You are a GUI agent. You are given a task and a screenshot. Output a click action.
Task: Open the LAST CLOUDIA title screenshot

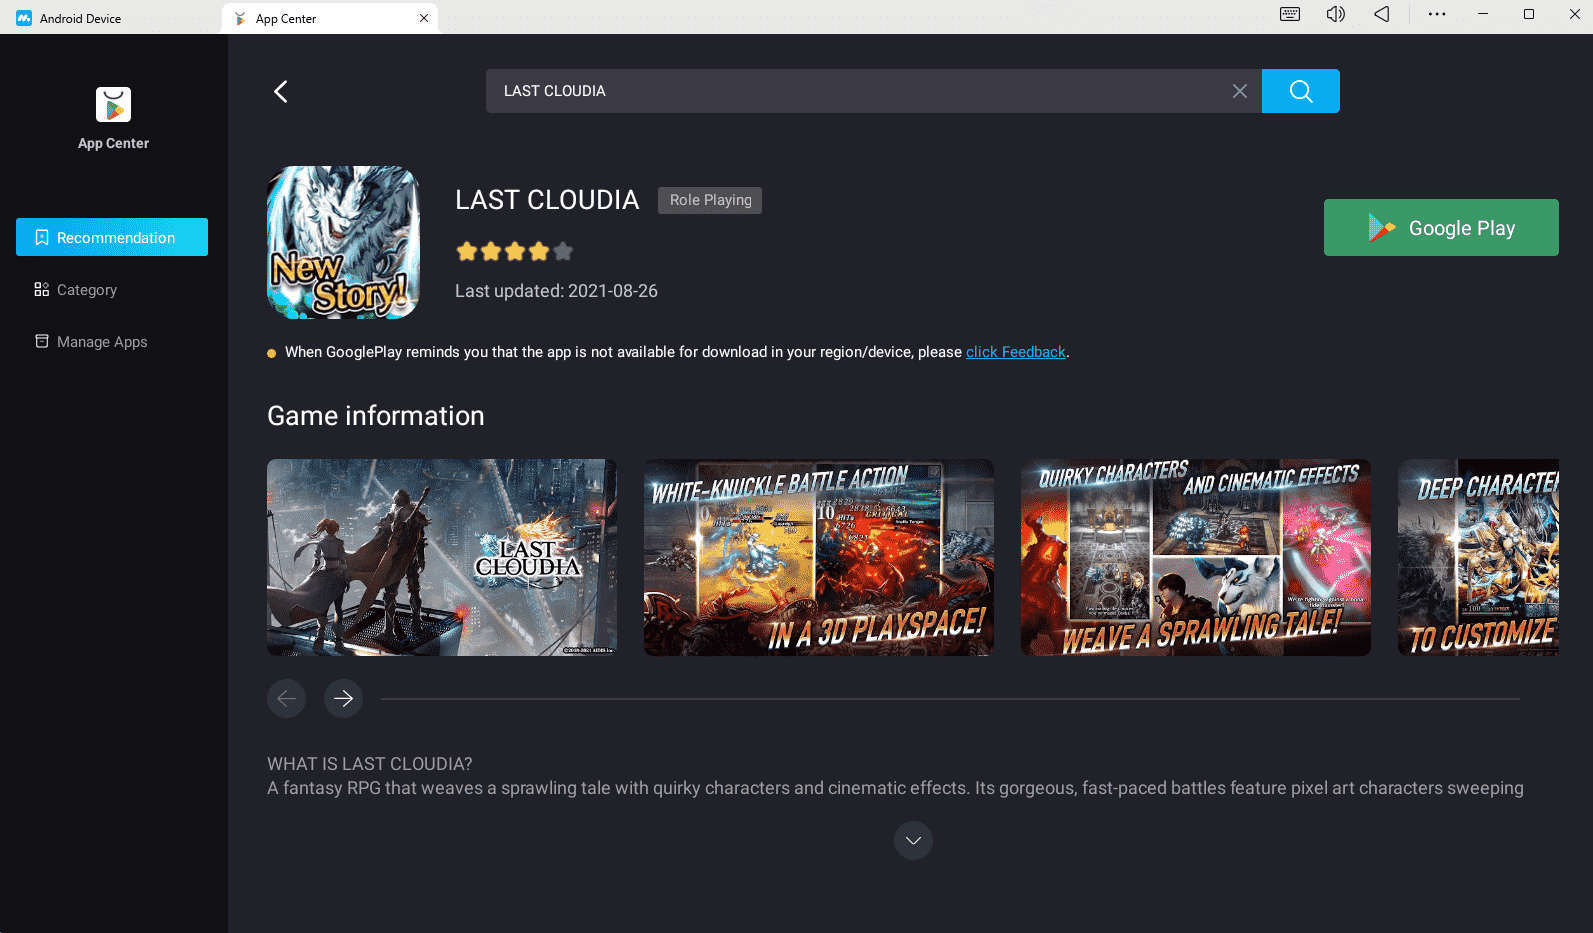pyautogui.click(x=442, y=557)
